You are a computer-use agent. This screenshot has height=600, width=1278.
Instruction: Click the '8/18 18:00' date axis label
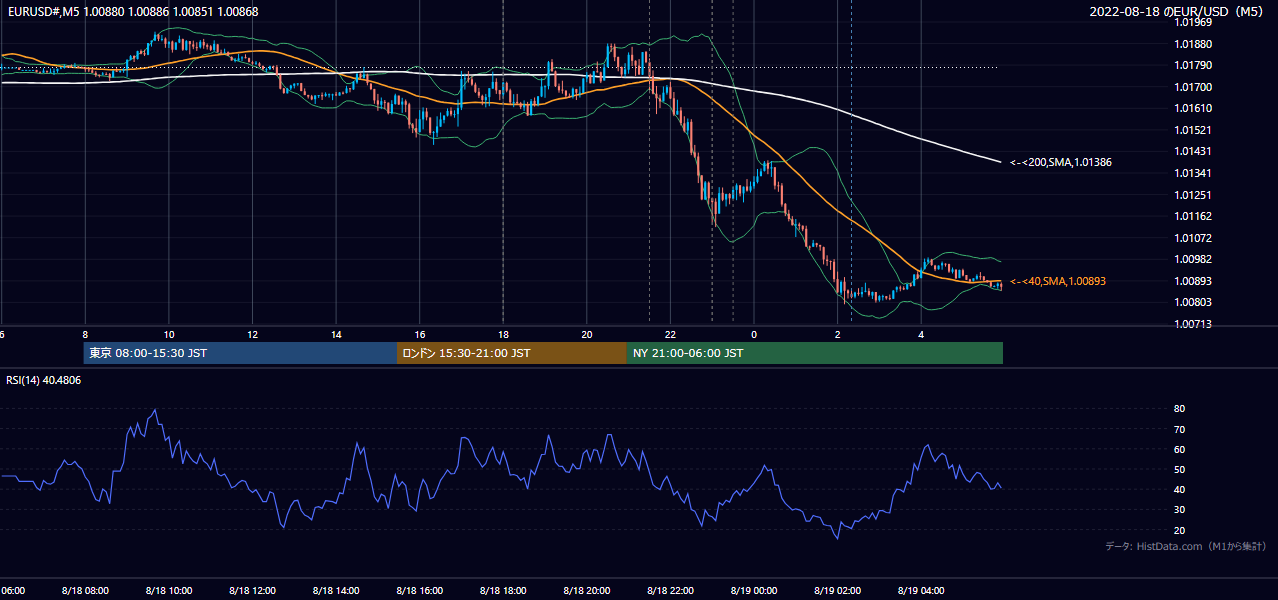(503, 591)
